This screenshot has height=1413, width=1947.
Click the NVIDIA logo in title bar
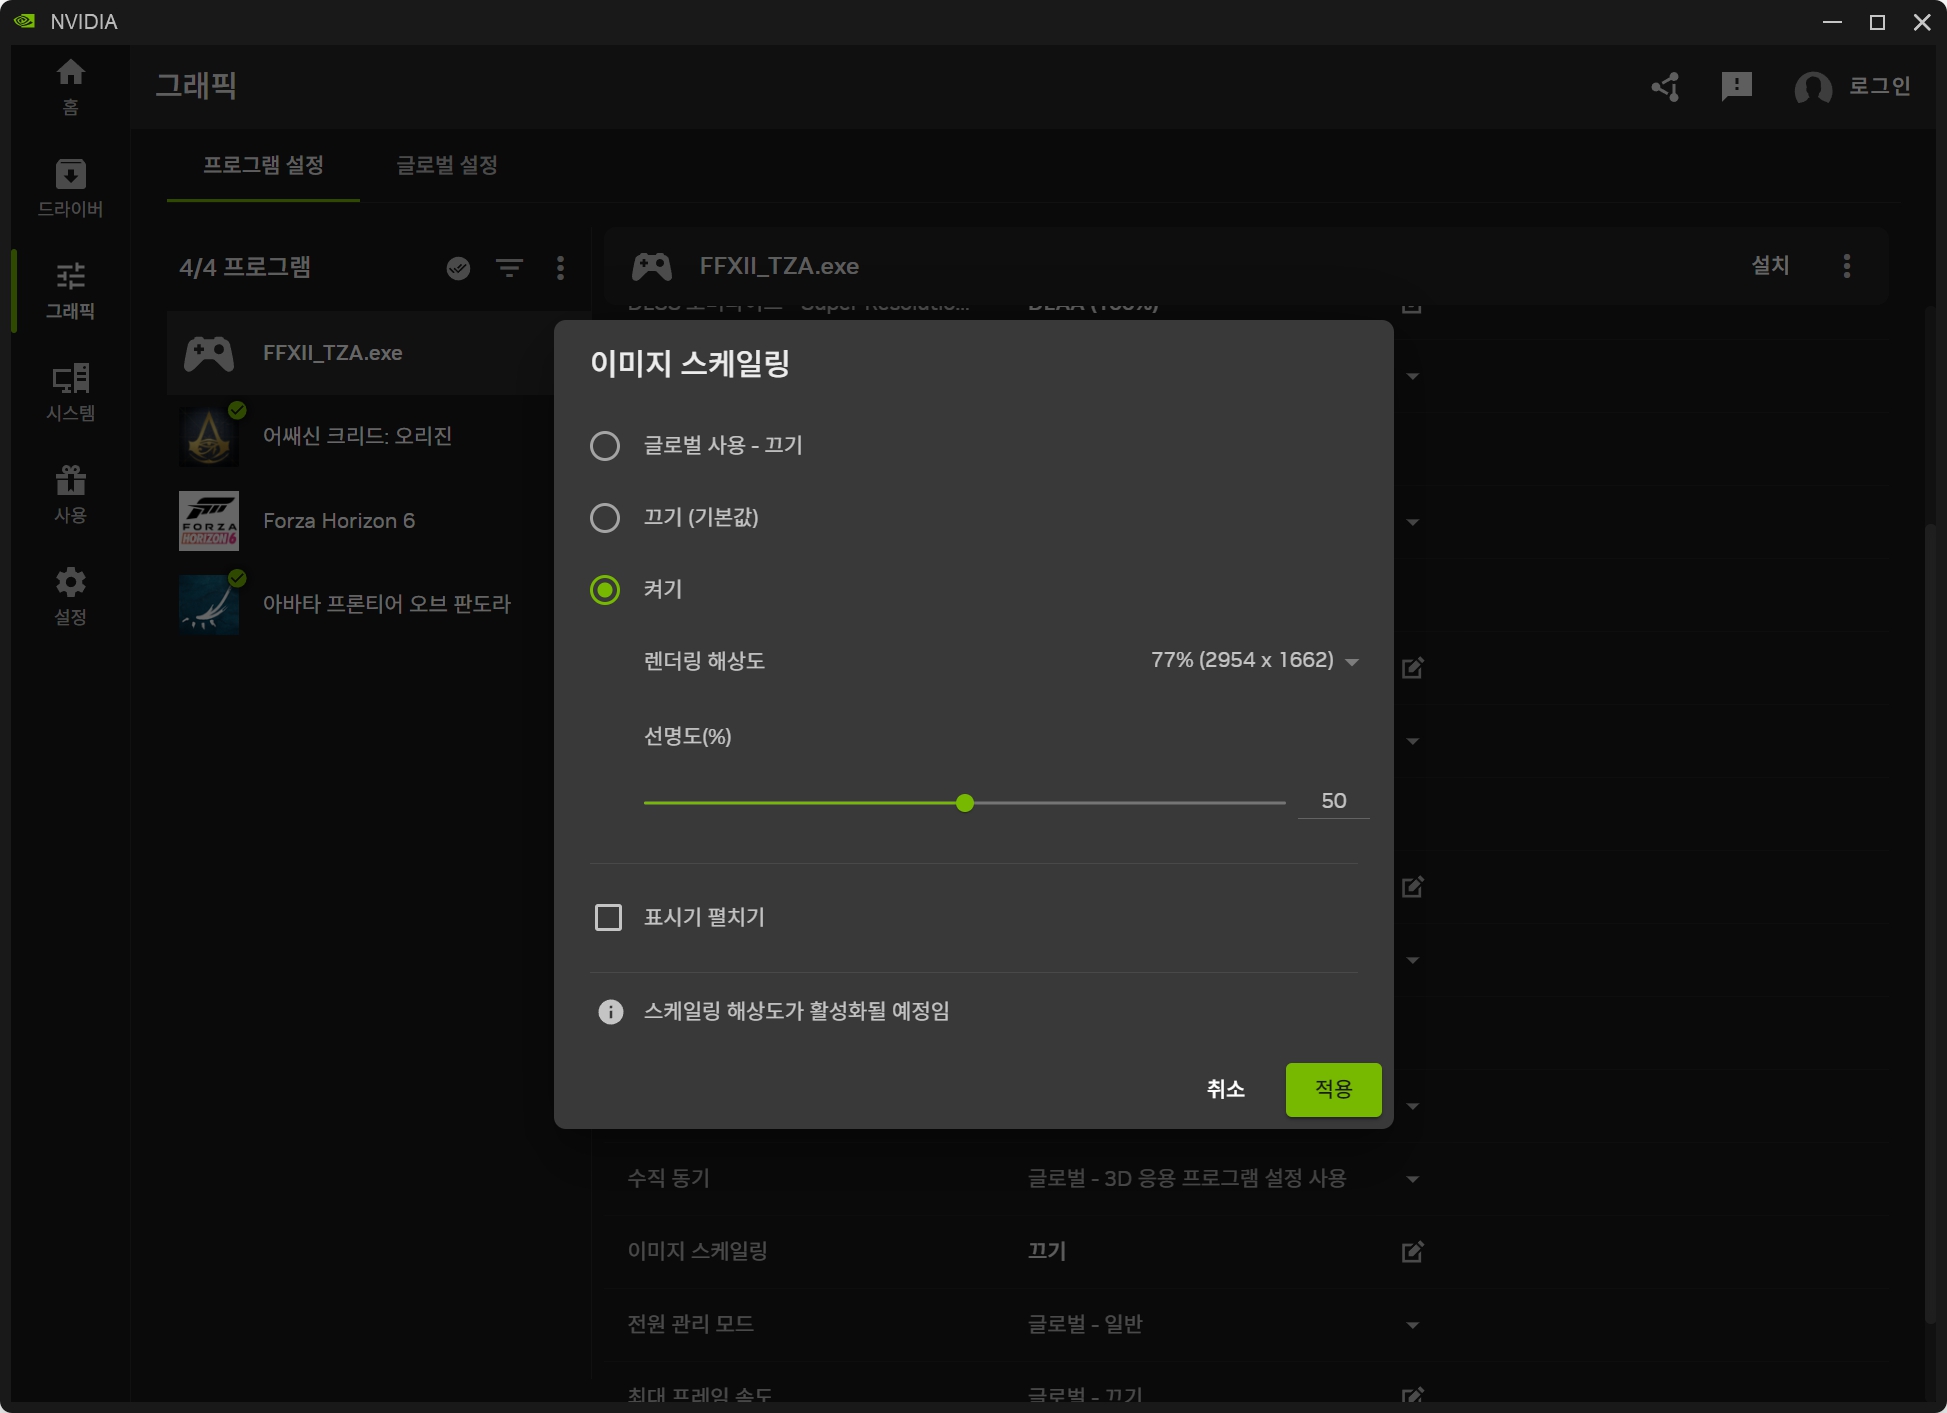click(x=25, y=21)
